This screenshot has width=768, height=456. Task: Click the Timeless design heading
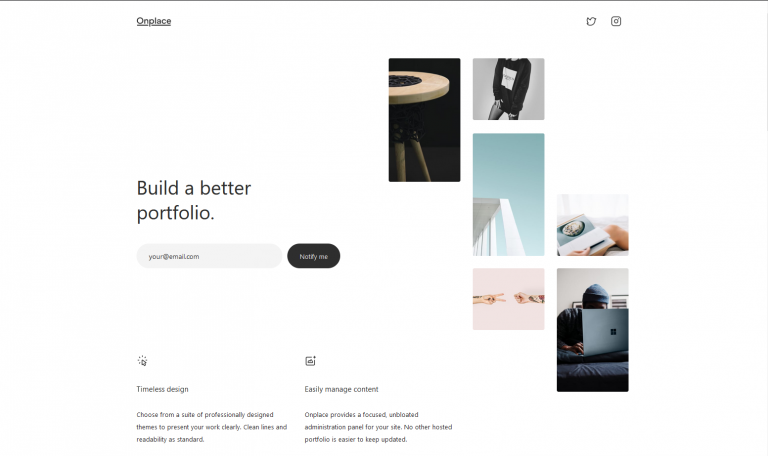(162, 389)
